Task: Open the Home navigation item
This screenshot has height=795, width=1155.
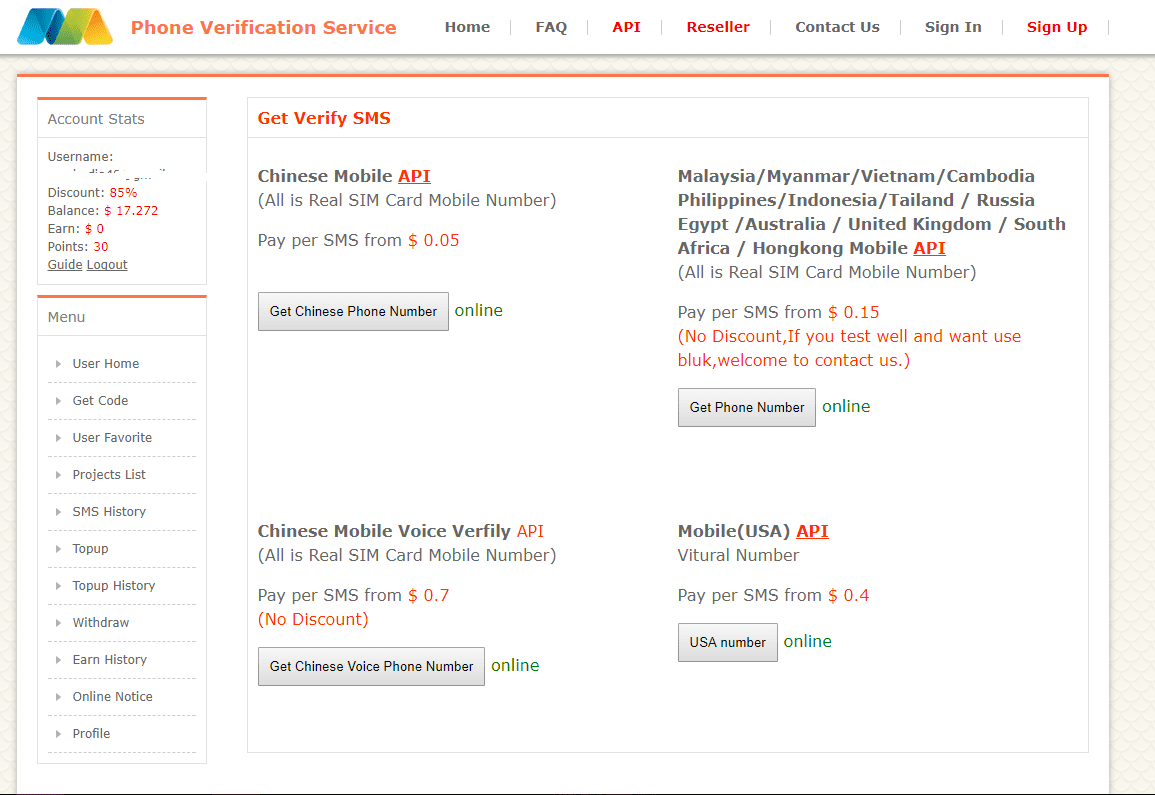Action: pyautogui.click(x=467, y=27)
